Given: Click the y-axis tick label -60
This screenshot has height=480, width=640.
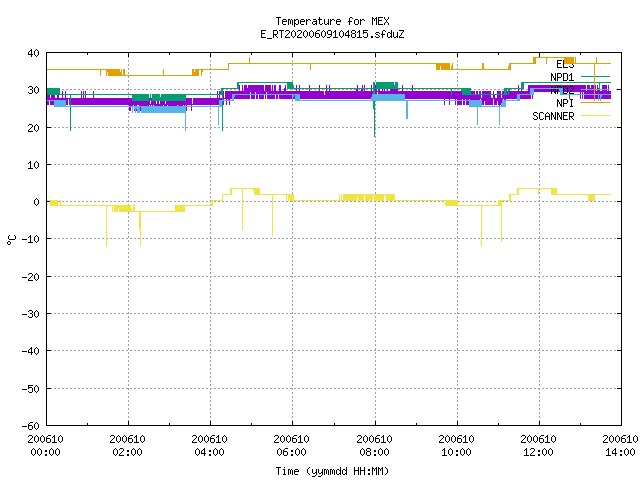Looking at the screenshot, I should tap(31, 426).
